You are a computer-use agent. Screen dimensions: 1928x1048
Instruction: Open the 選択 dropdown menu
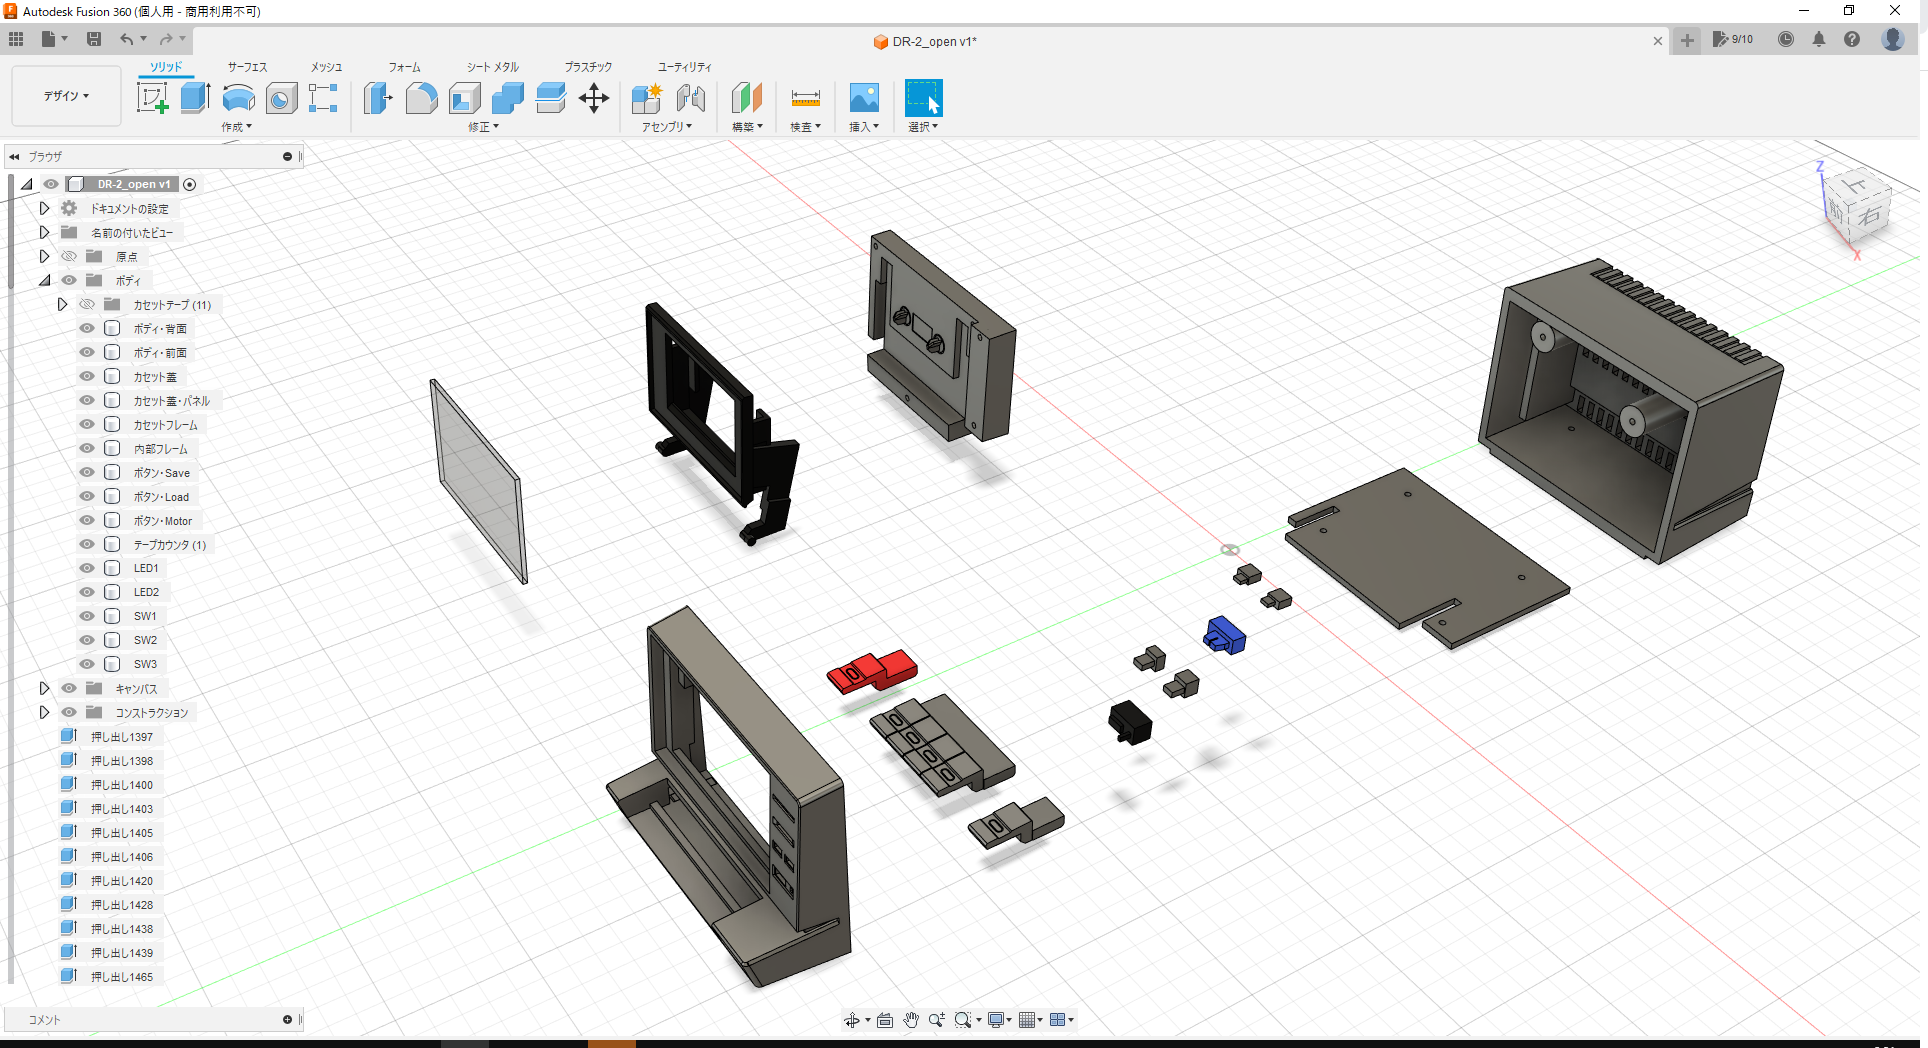click(922, 126)
